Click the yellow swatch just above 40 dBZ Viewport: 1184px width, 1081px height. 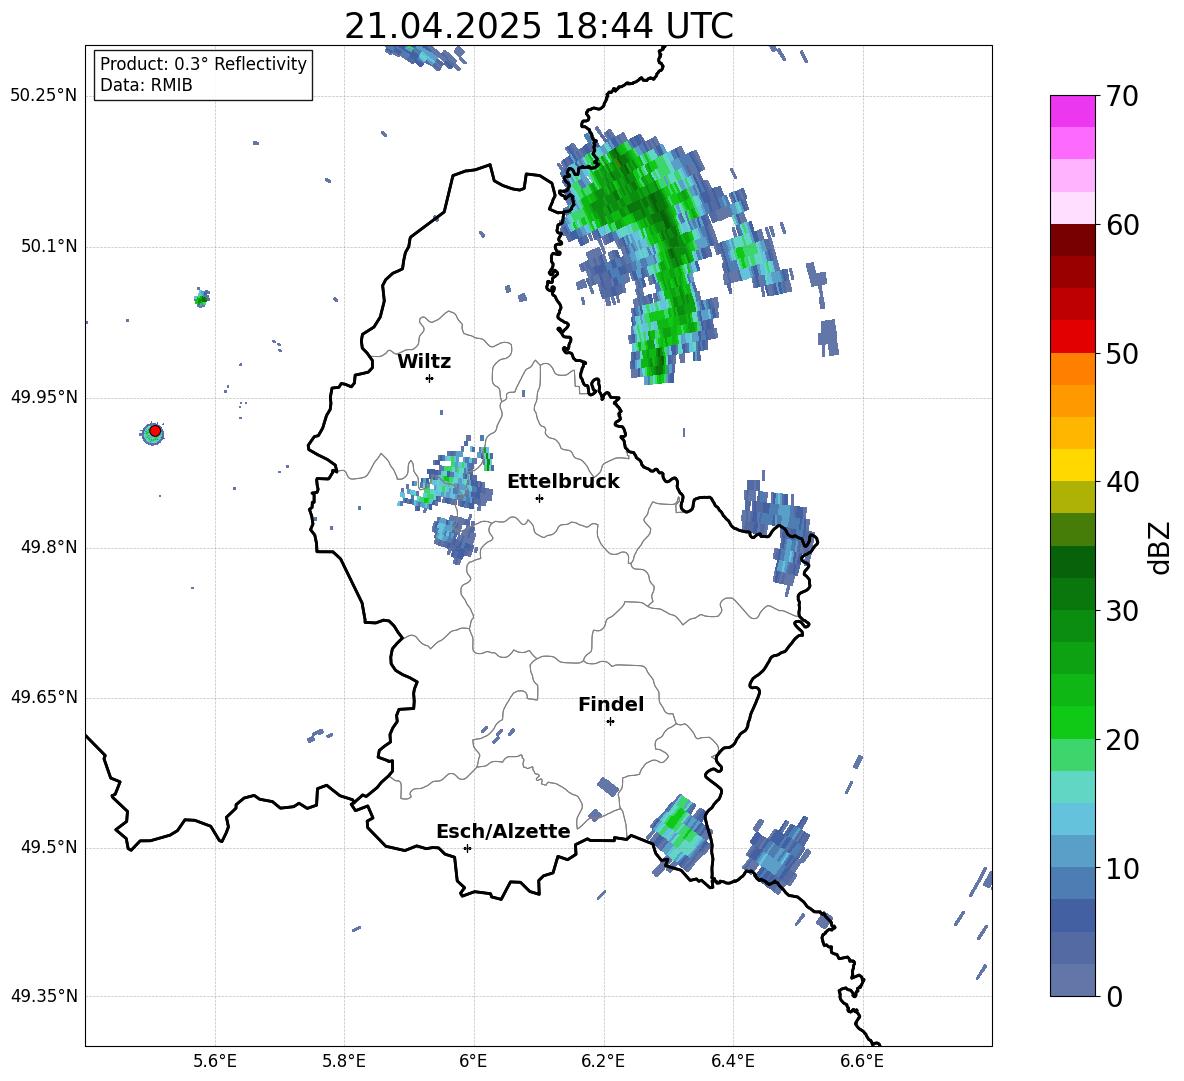tap(1072, 465)
